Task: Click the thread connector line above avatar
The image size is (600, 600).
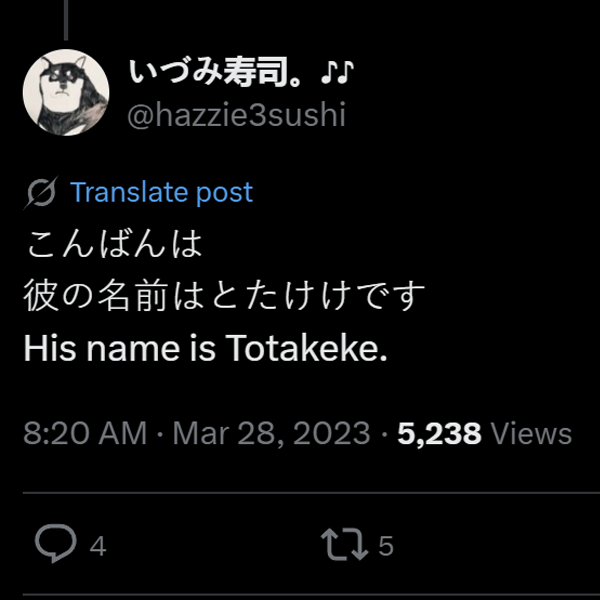Action: pos(67,18)
